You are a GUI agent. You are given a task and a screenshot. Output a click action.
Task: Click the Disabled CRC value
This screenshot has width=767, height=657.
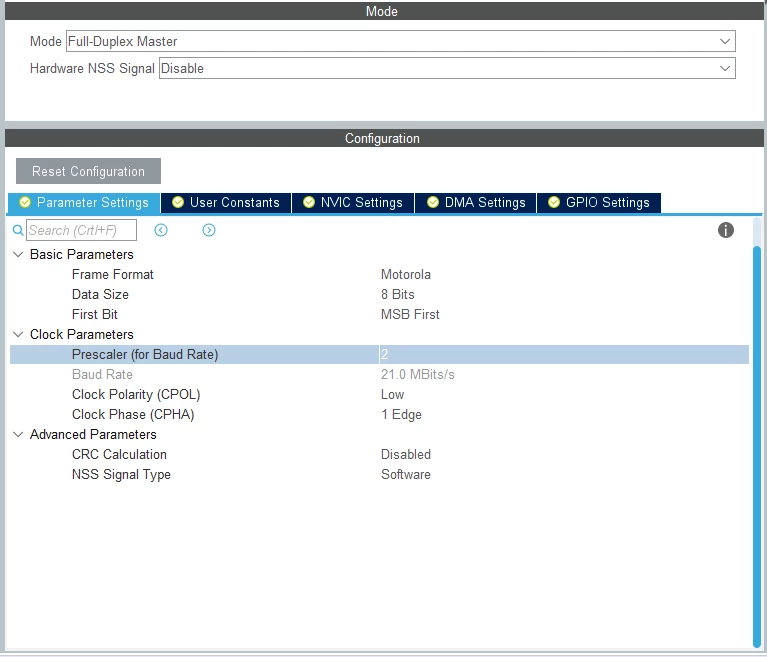click(x=406, y=454)
